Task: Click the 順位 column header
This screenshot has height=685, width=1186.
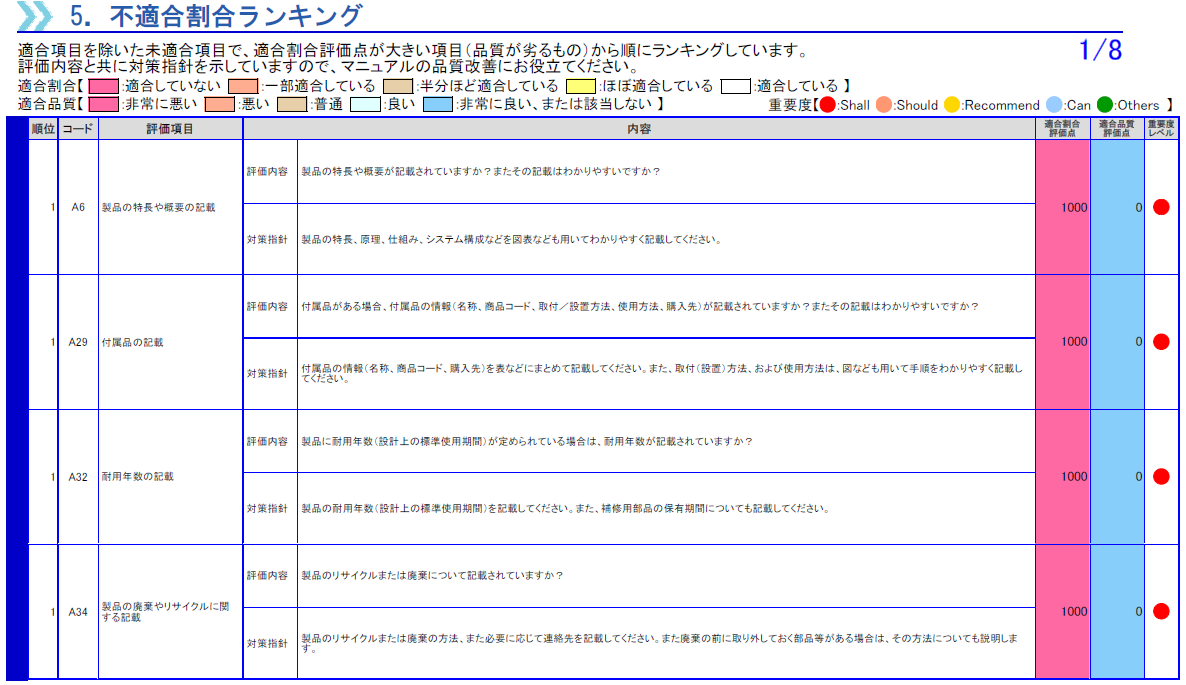Action: 43,129
